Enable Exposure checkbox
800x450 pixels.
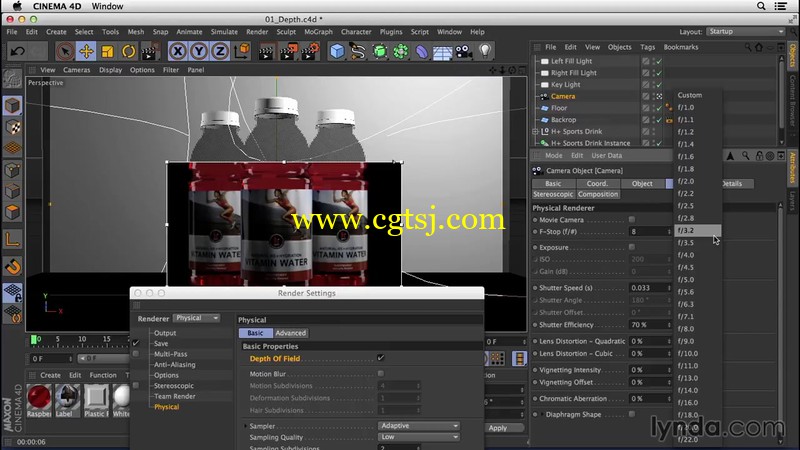point(632,247)
